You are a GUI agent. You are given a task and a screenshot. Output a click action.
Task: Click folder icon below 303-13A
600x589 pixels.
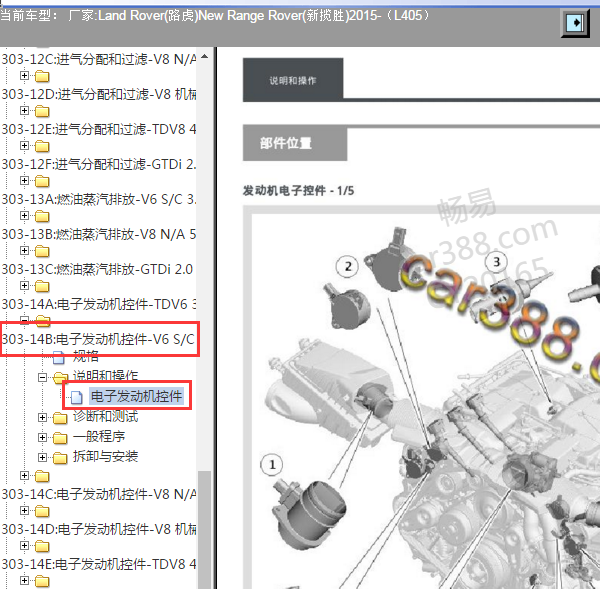click(42, 216)
